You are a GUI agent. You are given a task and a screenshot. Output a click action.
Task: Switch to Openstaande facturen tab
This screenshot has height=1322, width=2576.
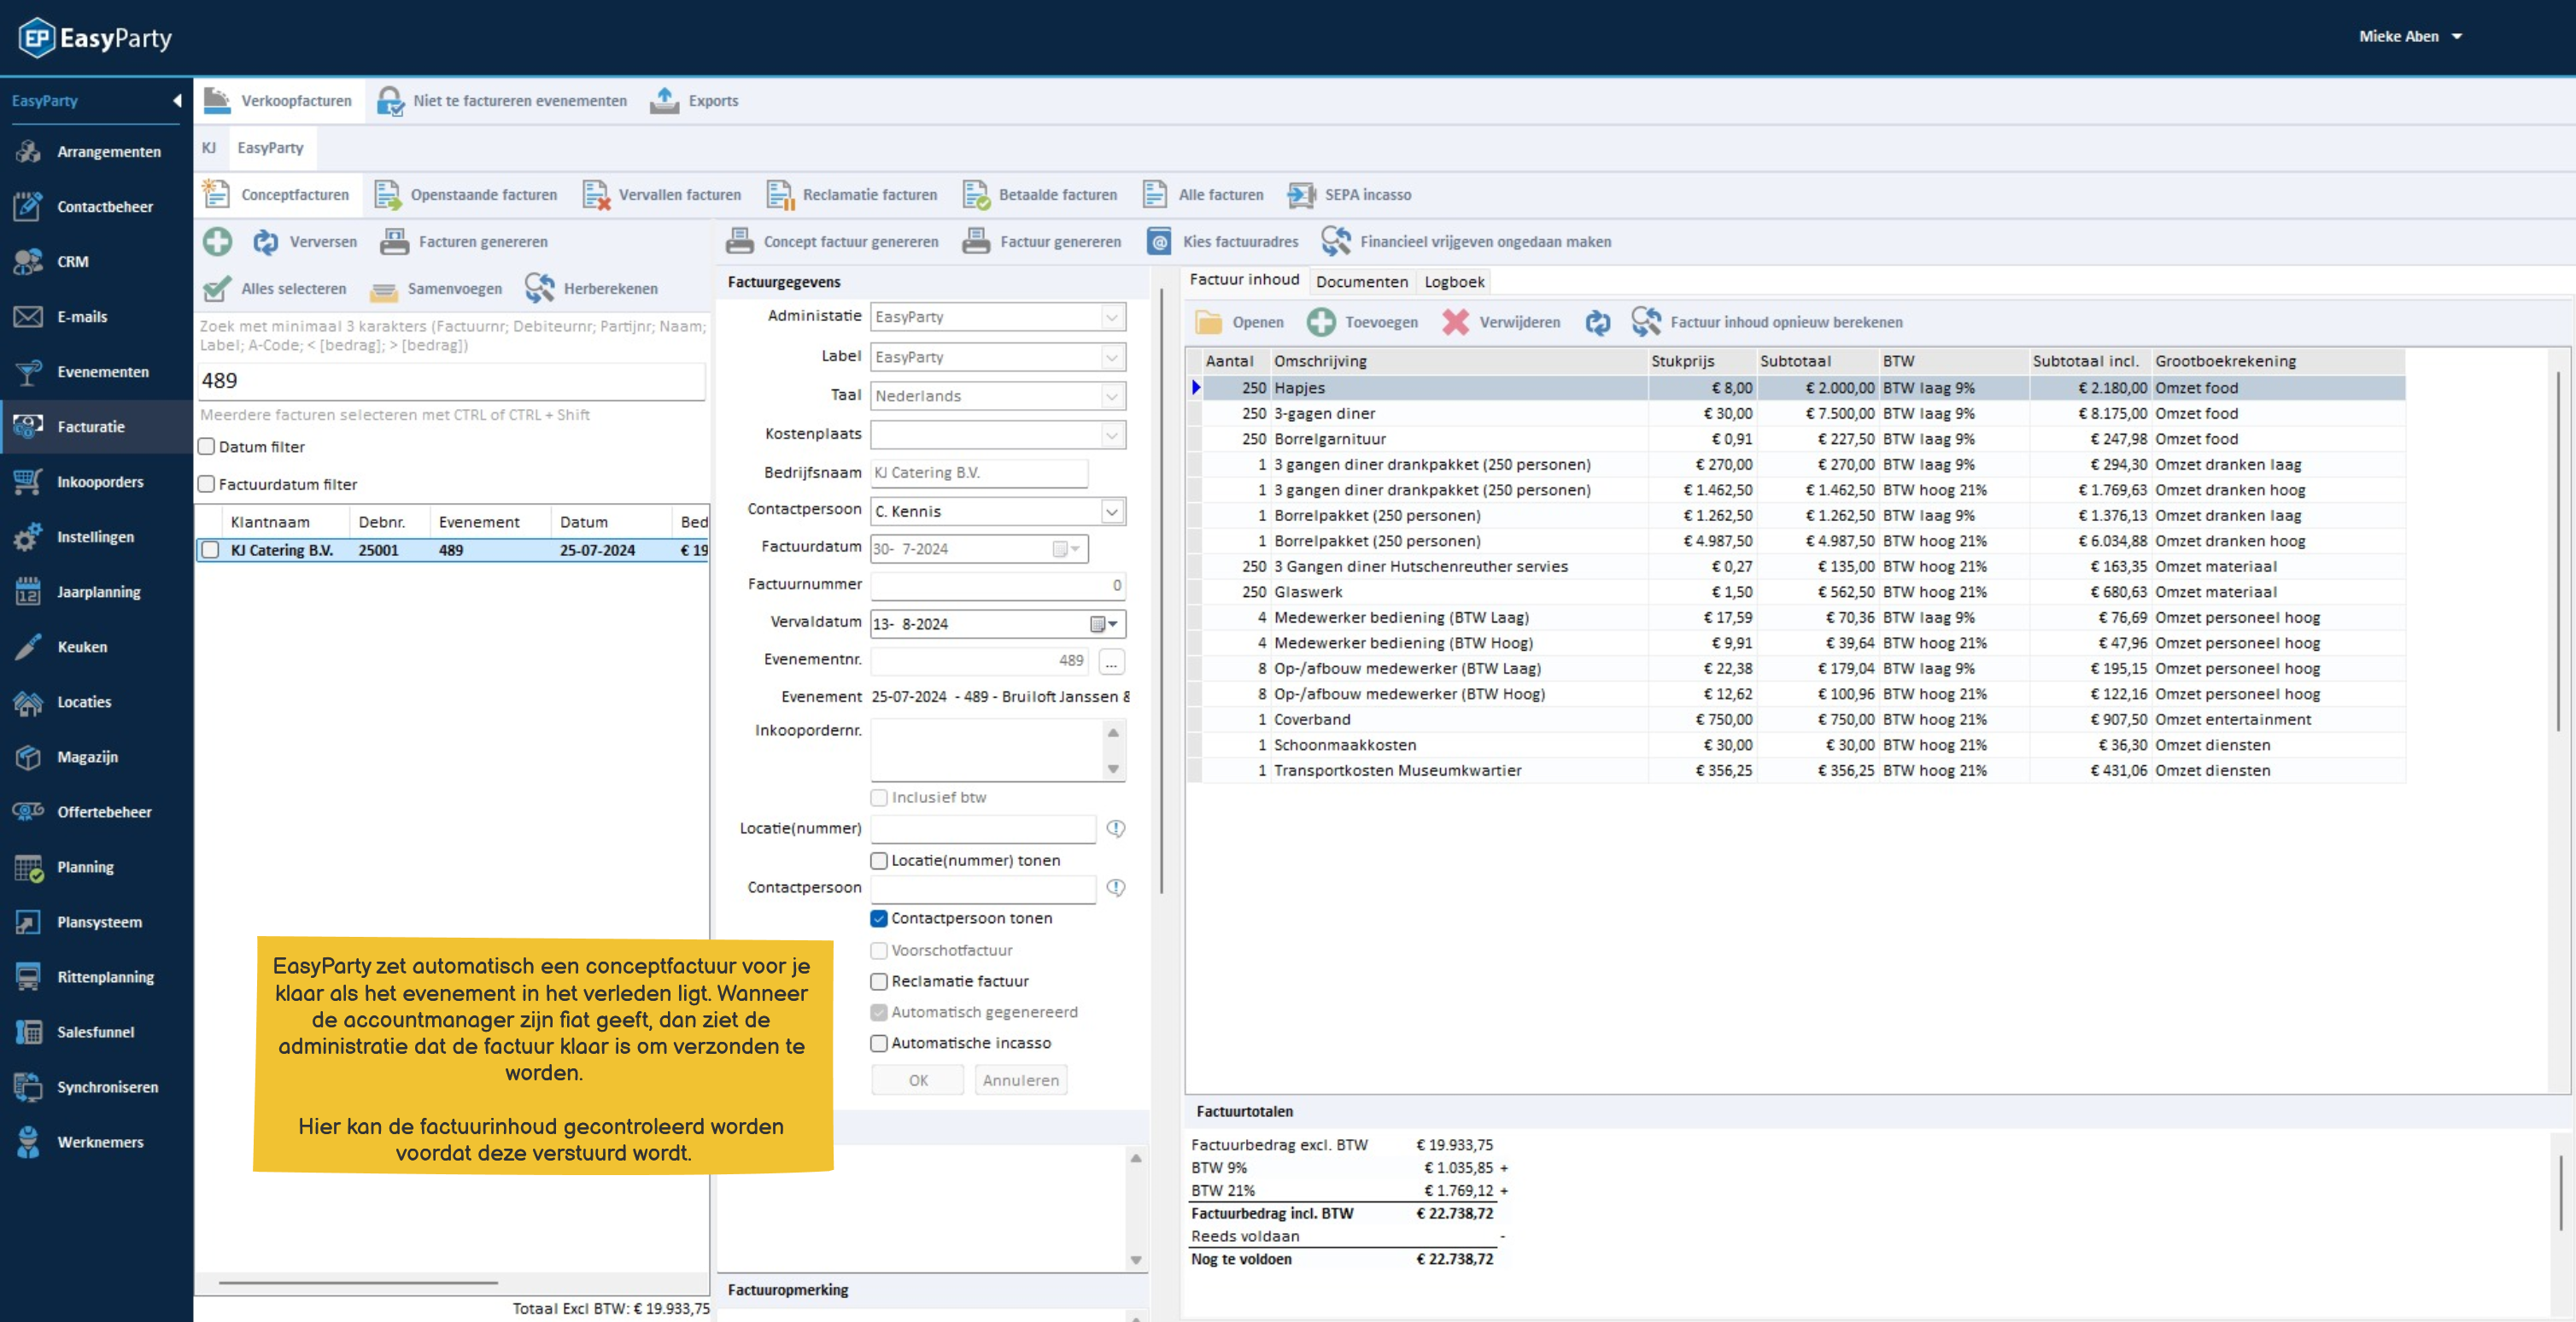tap(465, 194)
